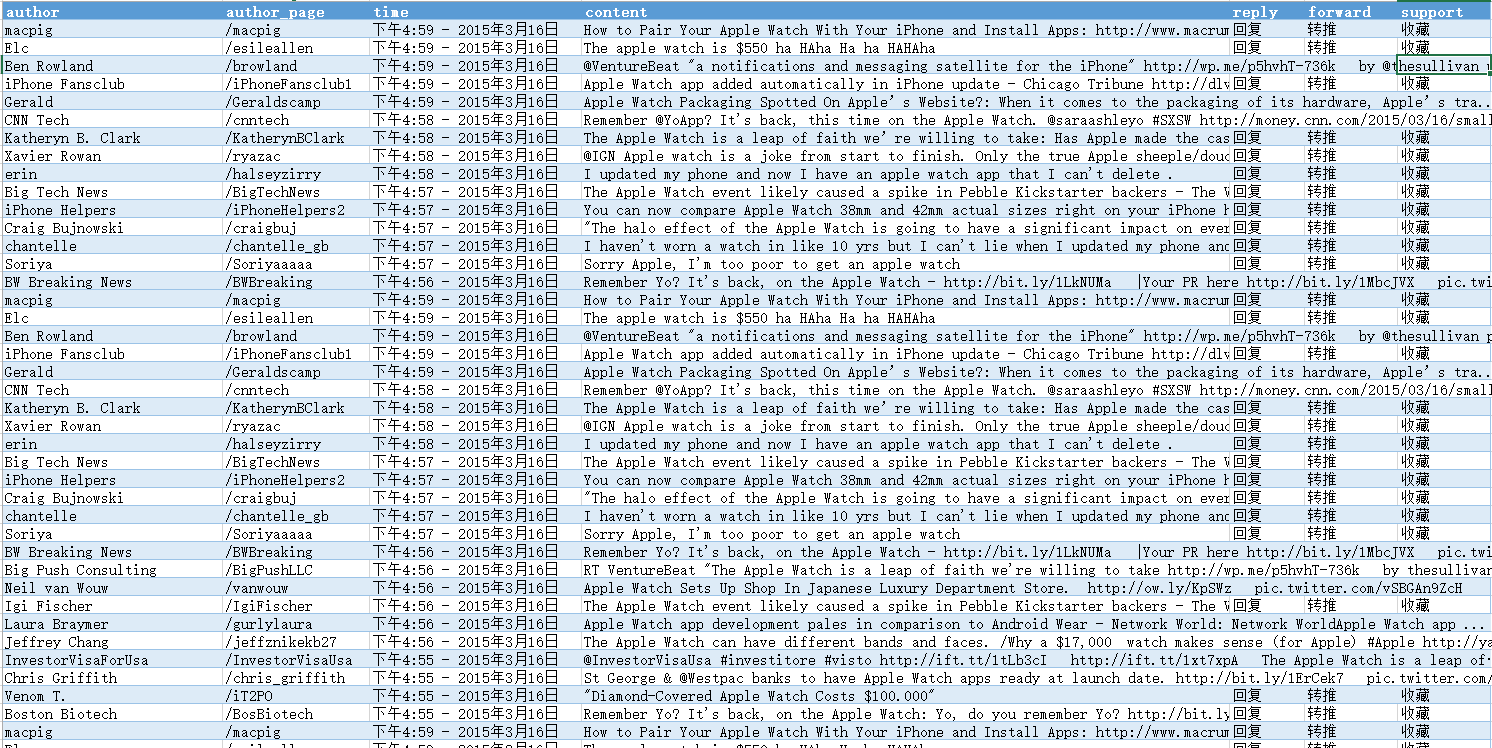Image resolution: width=1492 pixels, height=748 pixels.
Task: Select the 'author_page' column header cell
Action: pyautogui.click(x=298, y=12)
